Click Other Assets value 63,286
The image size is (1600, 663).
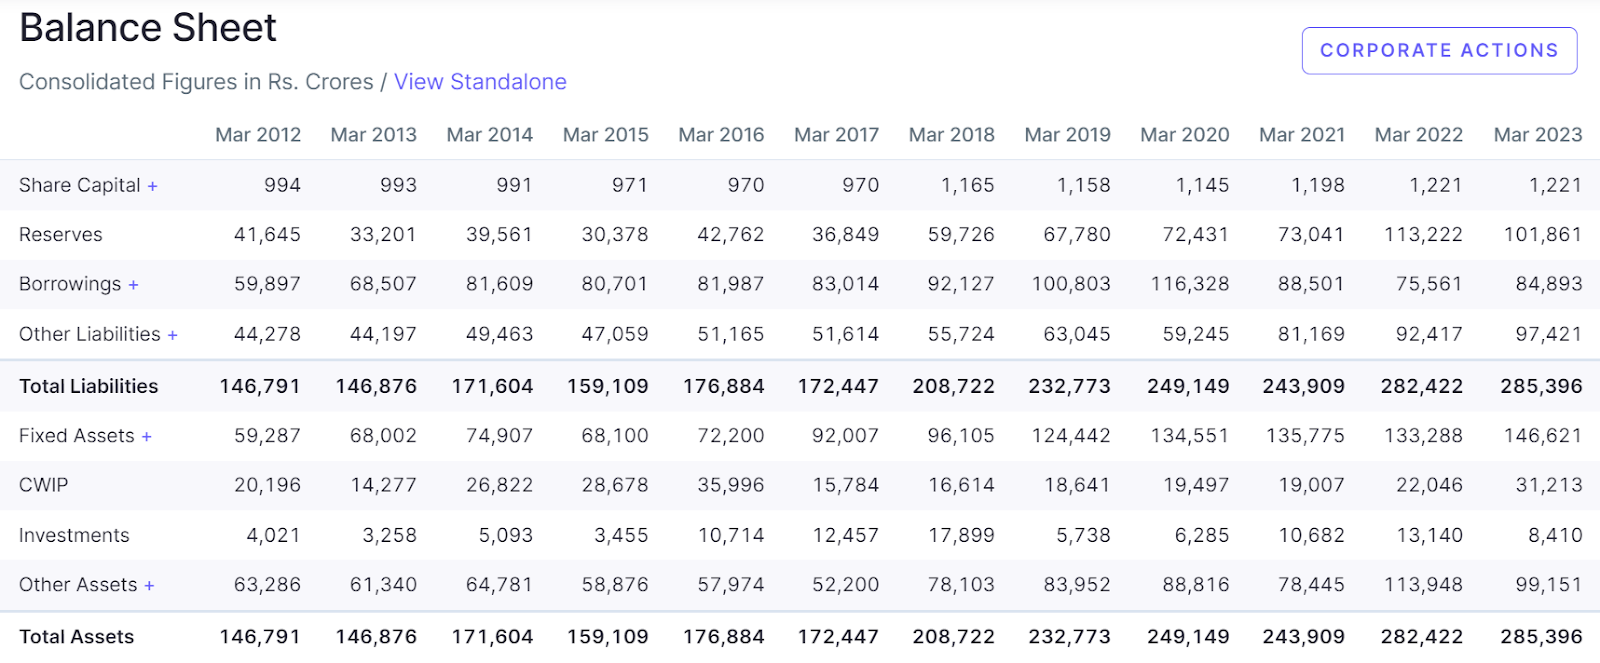coord(267,584)
